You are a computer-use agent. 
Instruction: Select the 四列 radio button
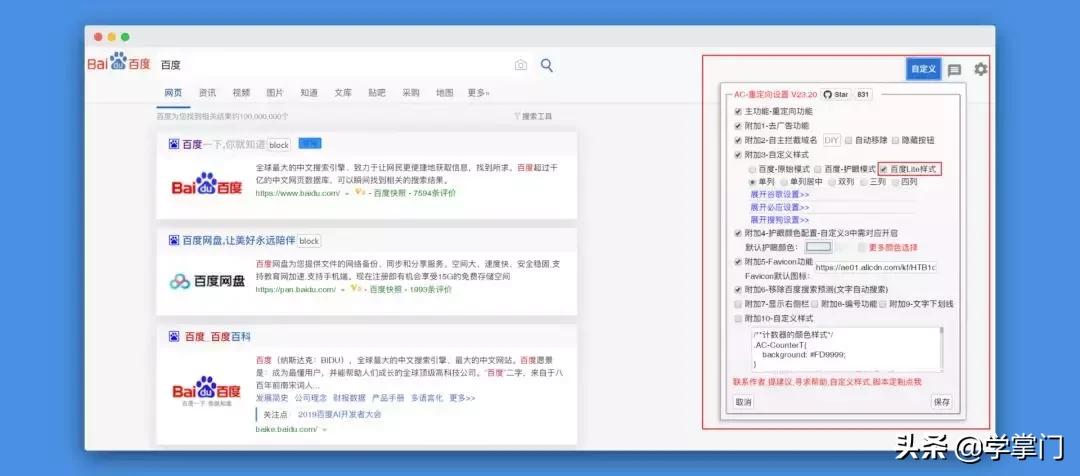pyautogui.click(x=895, y=183)
